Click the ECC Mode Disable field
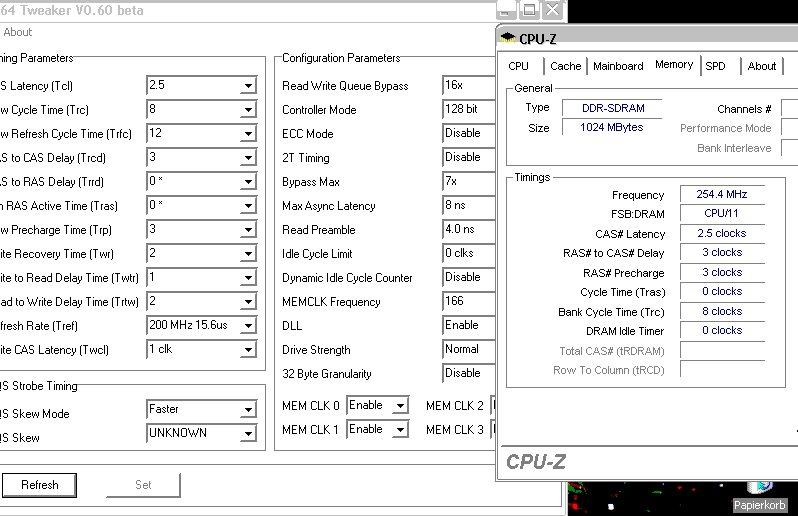Image resolution: width=798 pixels, height=516 pixels. (469, 133)
